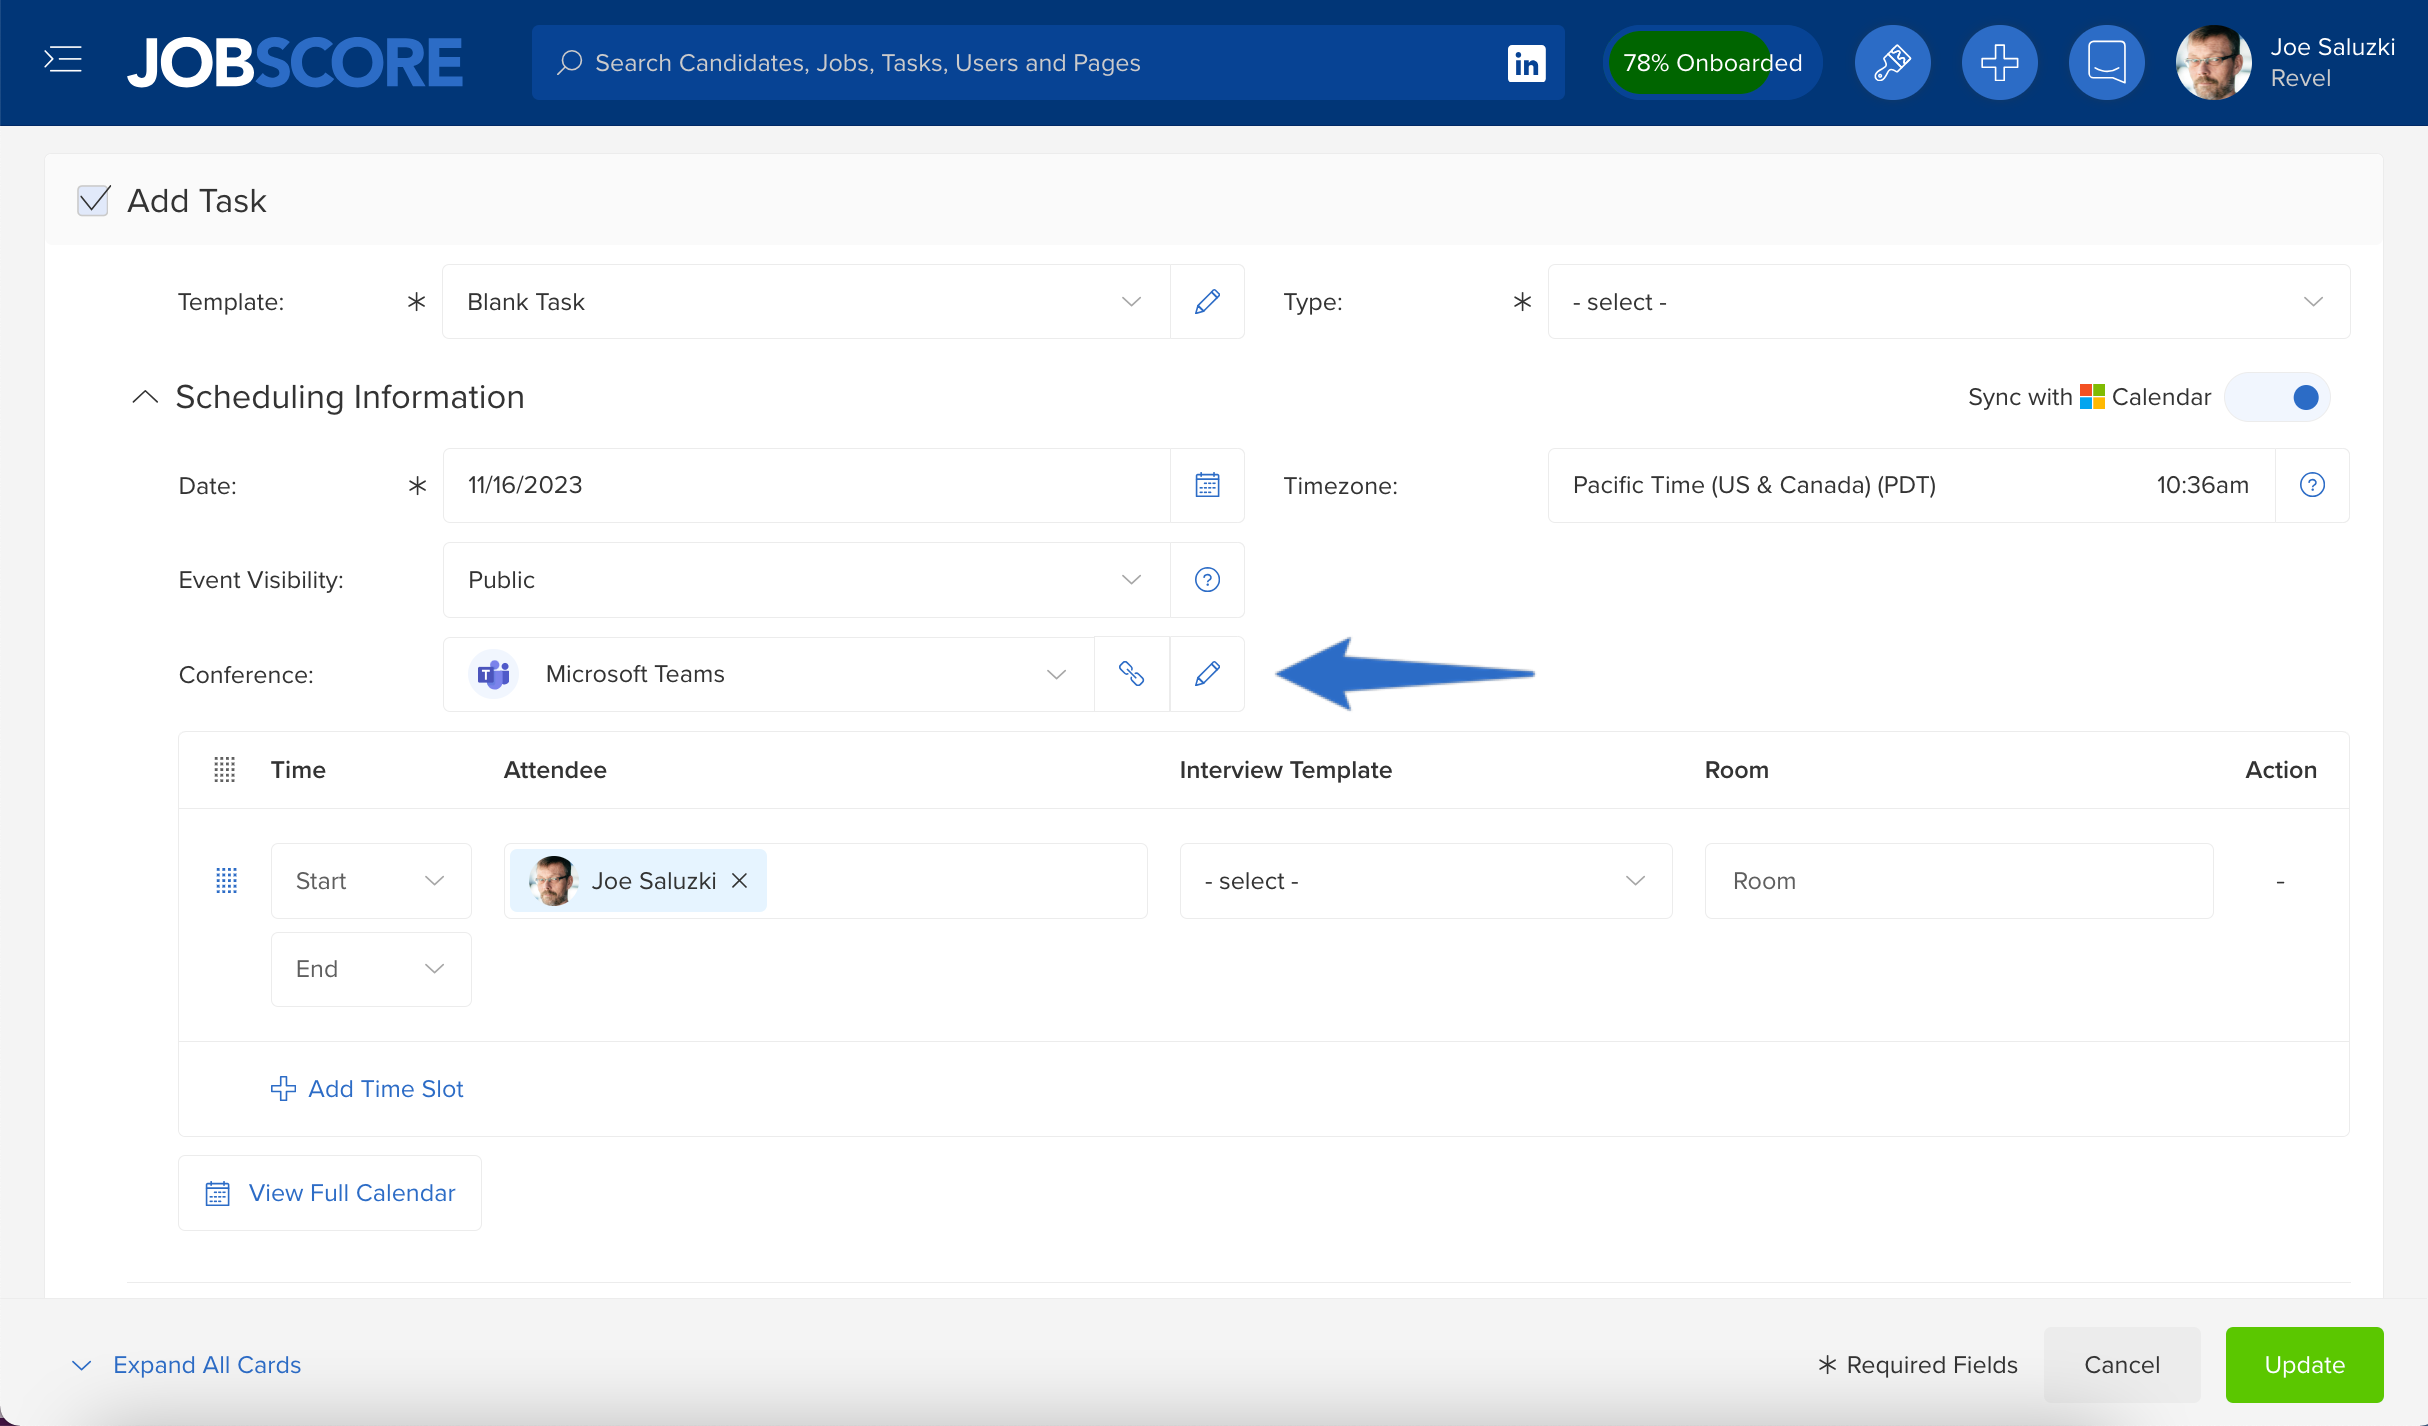Screen dimensions: 2428x1426
Task: Open the pin tool in header
Action: (x=1892, y=62)
